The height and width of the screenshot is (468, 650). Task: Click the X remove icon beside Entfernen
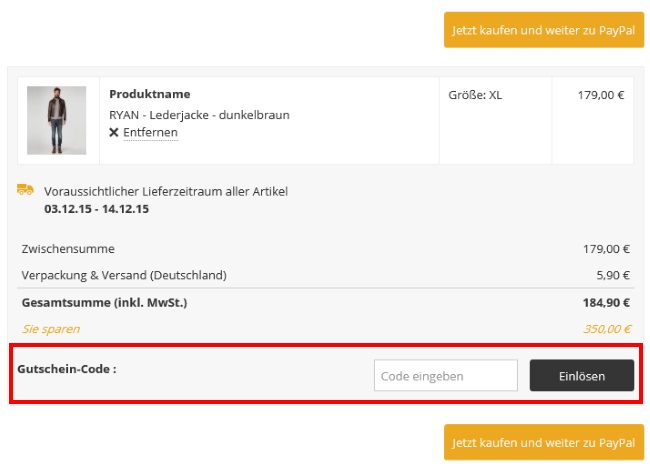[x=114, y=132]
